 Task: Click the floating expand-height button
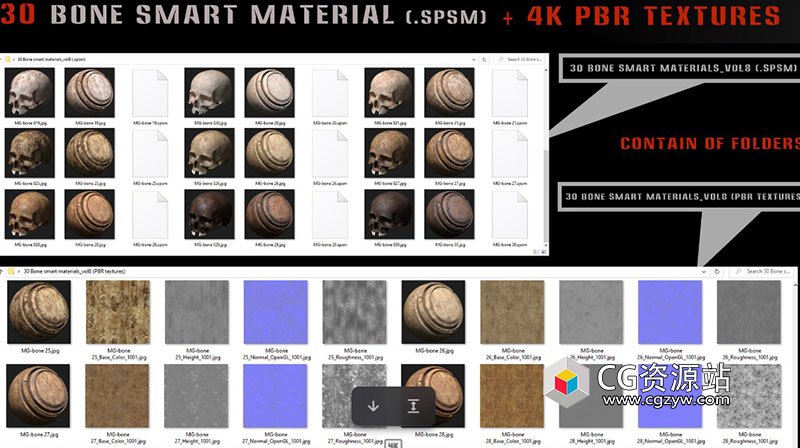[414, 406]
